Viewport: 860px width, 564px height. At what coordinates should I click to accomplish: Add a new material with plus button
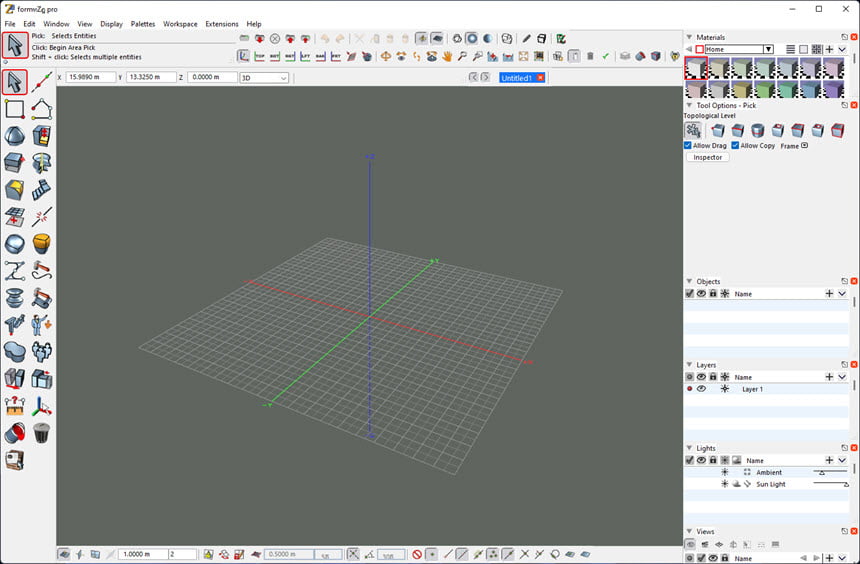(829, 49)
